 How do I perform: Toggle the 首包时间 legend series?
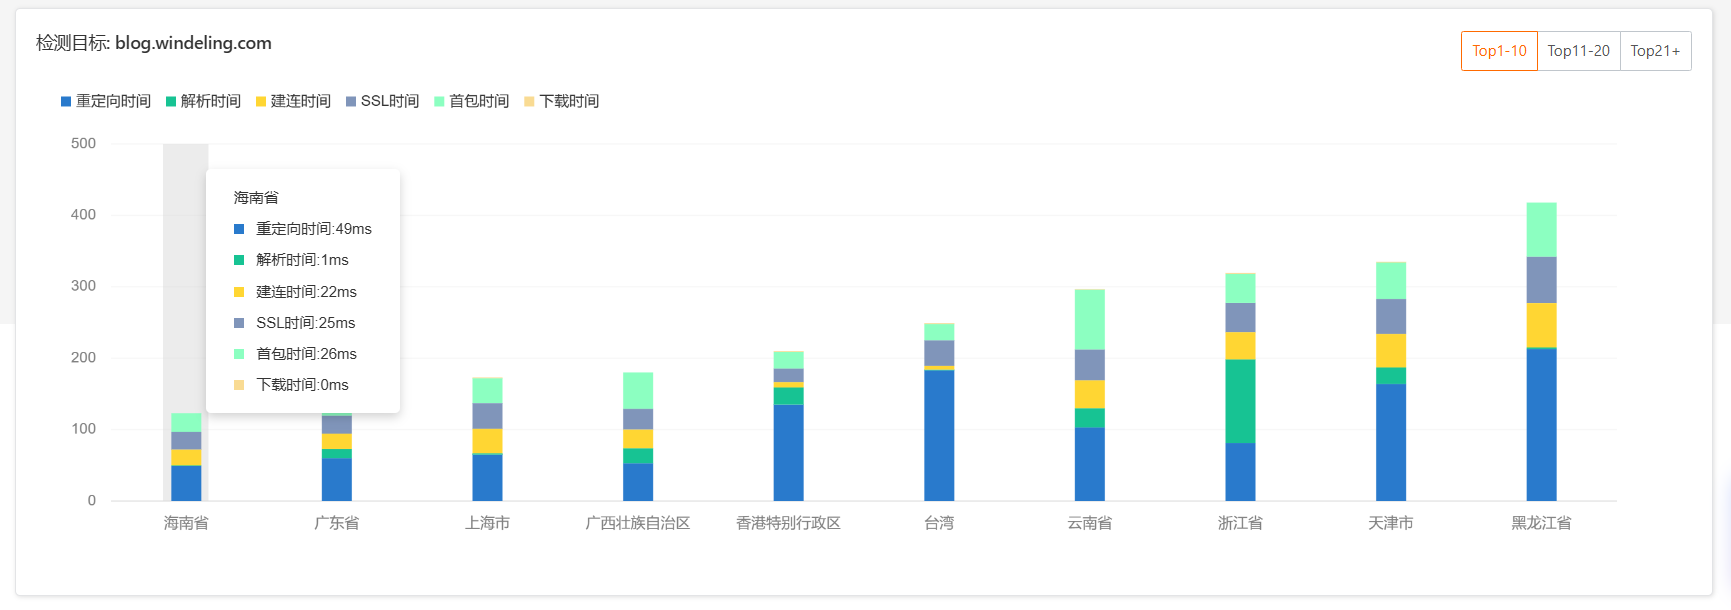pos(471,101)
